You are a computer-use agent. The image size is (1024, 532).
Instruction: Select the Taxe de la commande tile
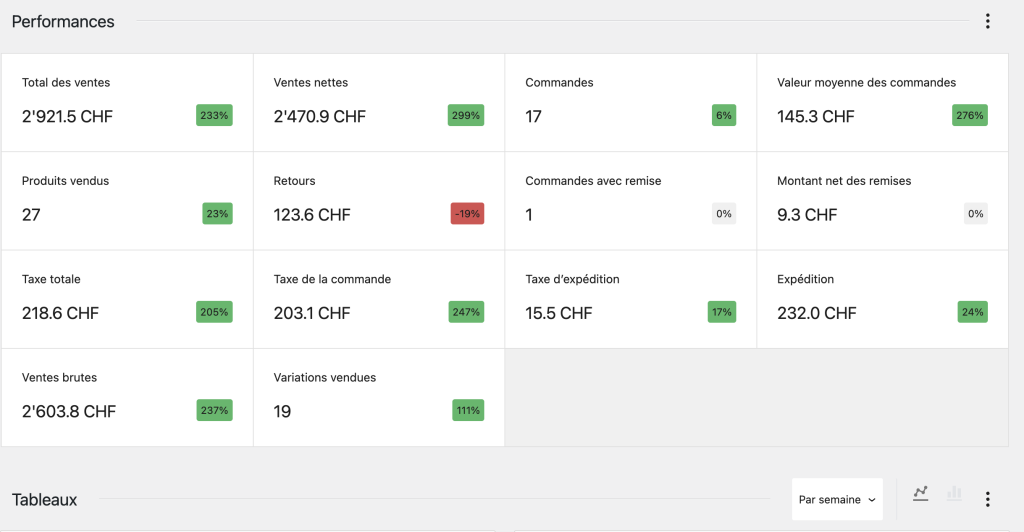(x=379, y=298)
